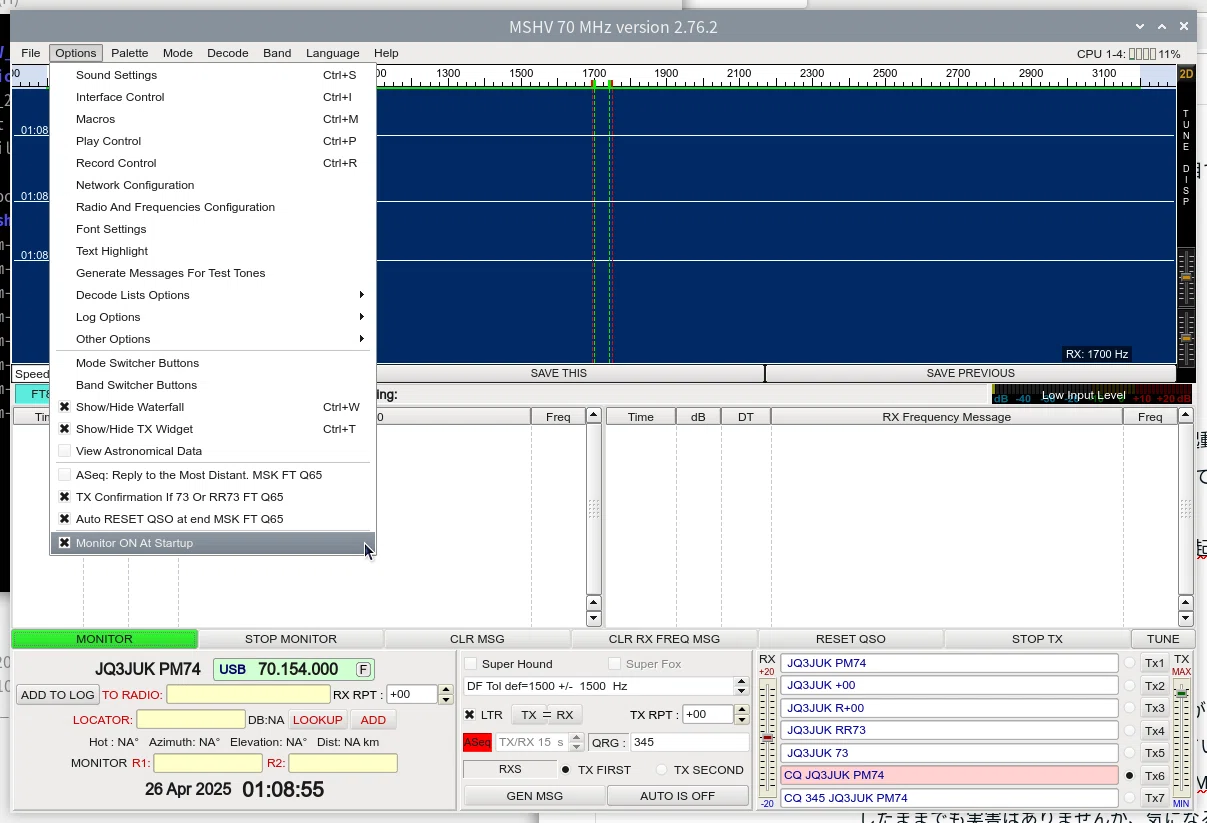Click SAVE PREVIOUS button

971,373
